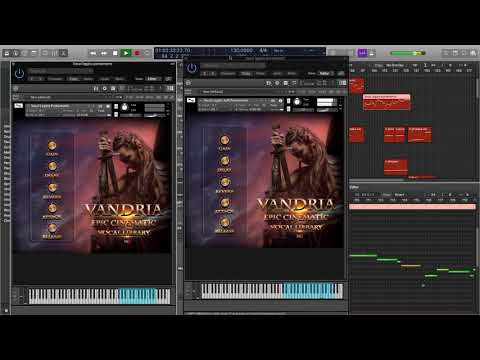Open the browsers icon at toolbar far right

(473, 53)
